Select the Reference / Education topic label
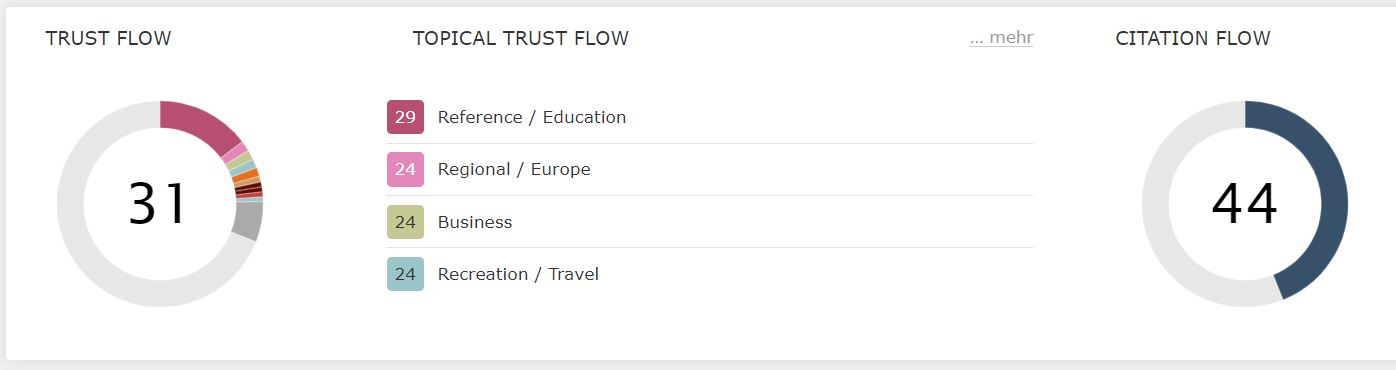This screenshot has width=1396, height=370. 532,117
